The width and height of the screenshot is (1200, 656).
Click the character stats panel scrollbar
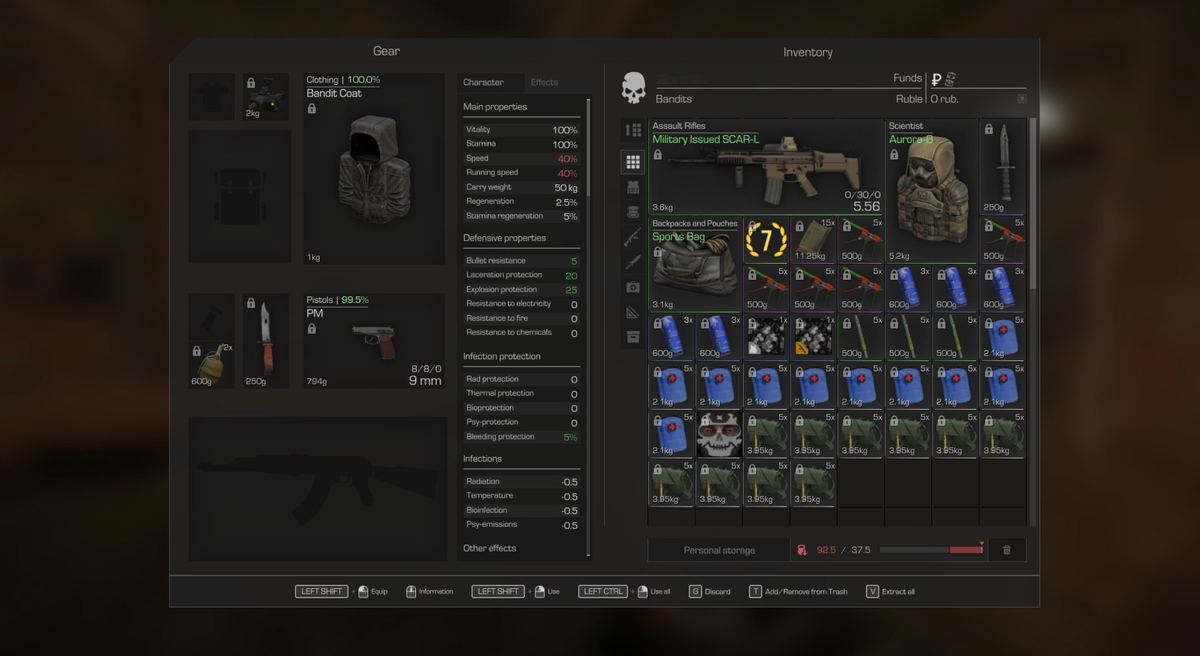pyautogui.click(x=589, y=147)
